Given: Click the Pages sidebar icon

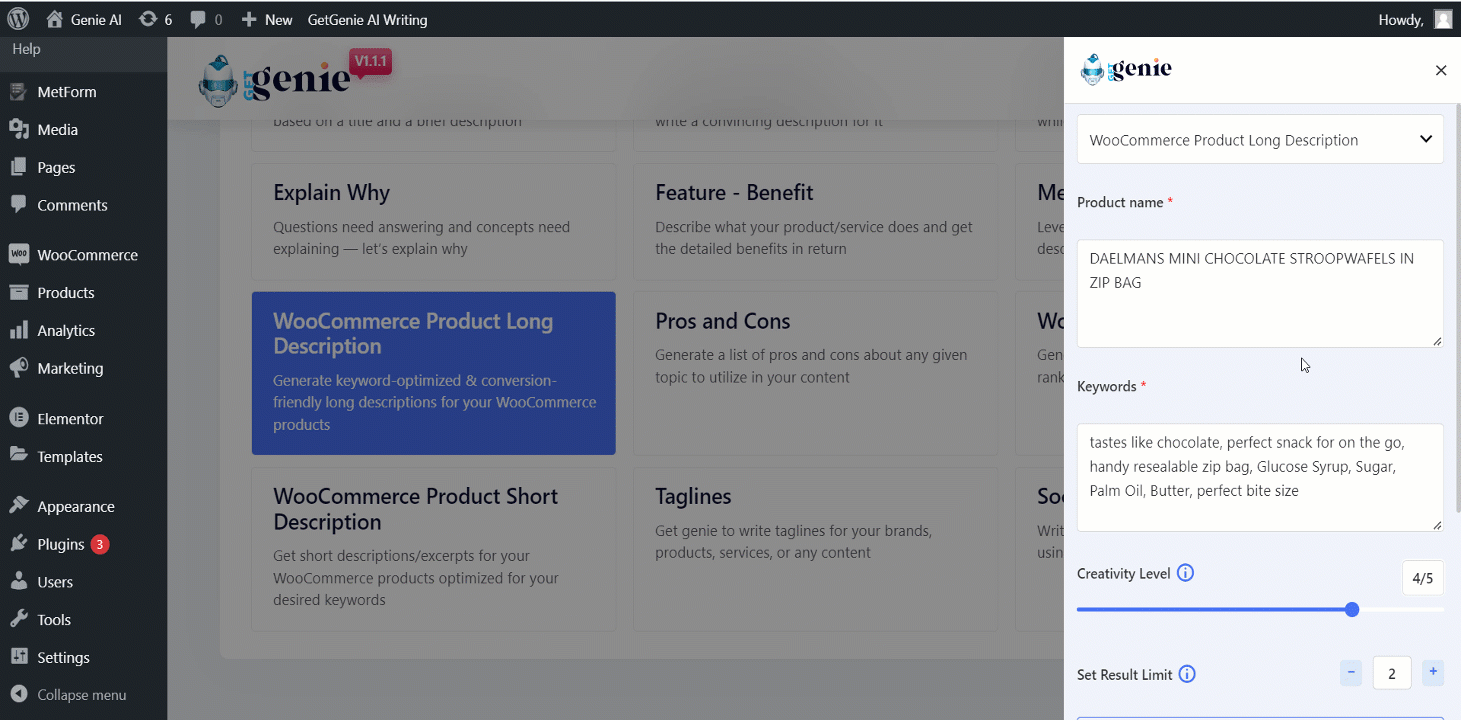Looking at the screenshot, I should tap(19, 168).
